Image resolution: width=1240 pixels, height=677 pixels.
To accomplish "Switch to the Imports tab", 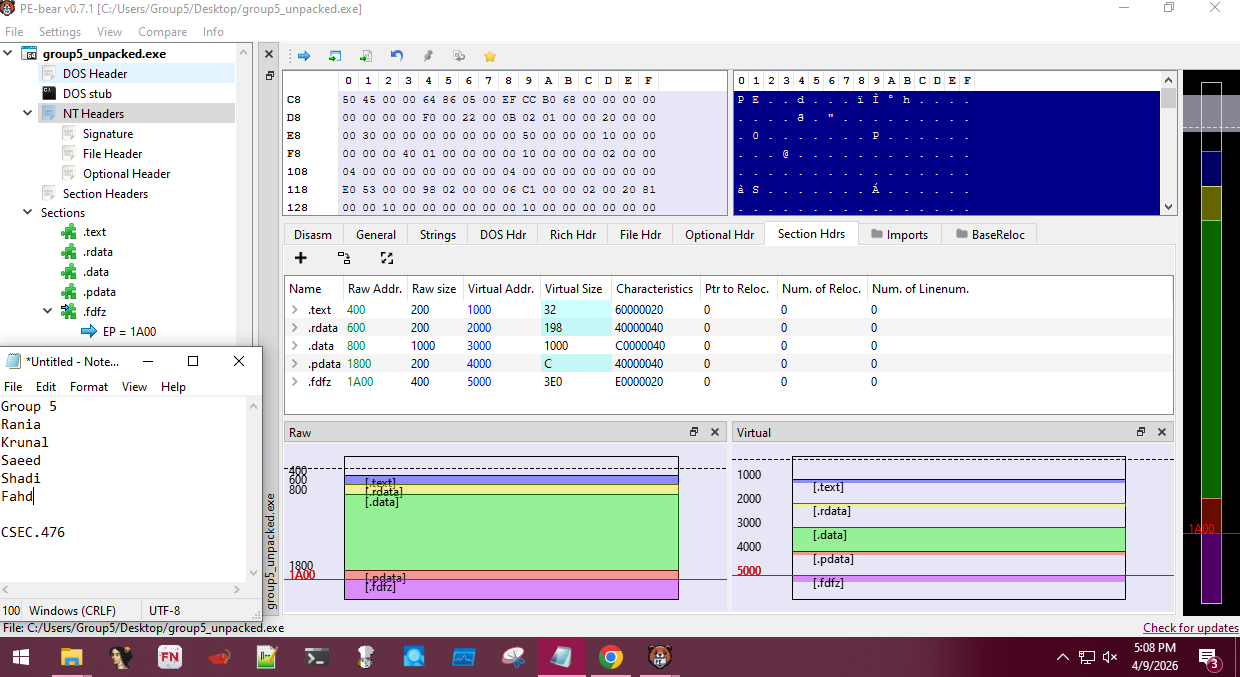I will click(x=900, y=234).
